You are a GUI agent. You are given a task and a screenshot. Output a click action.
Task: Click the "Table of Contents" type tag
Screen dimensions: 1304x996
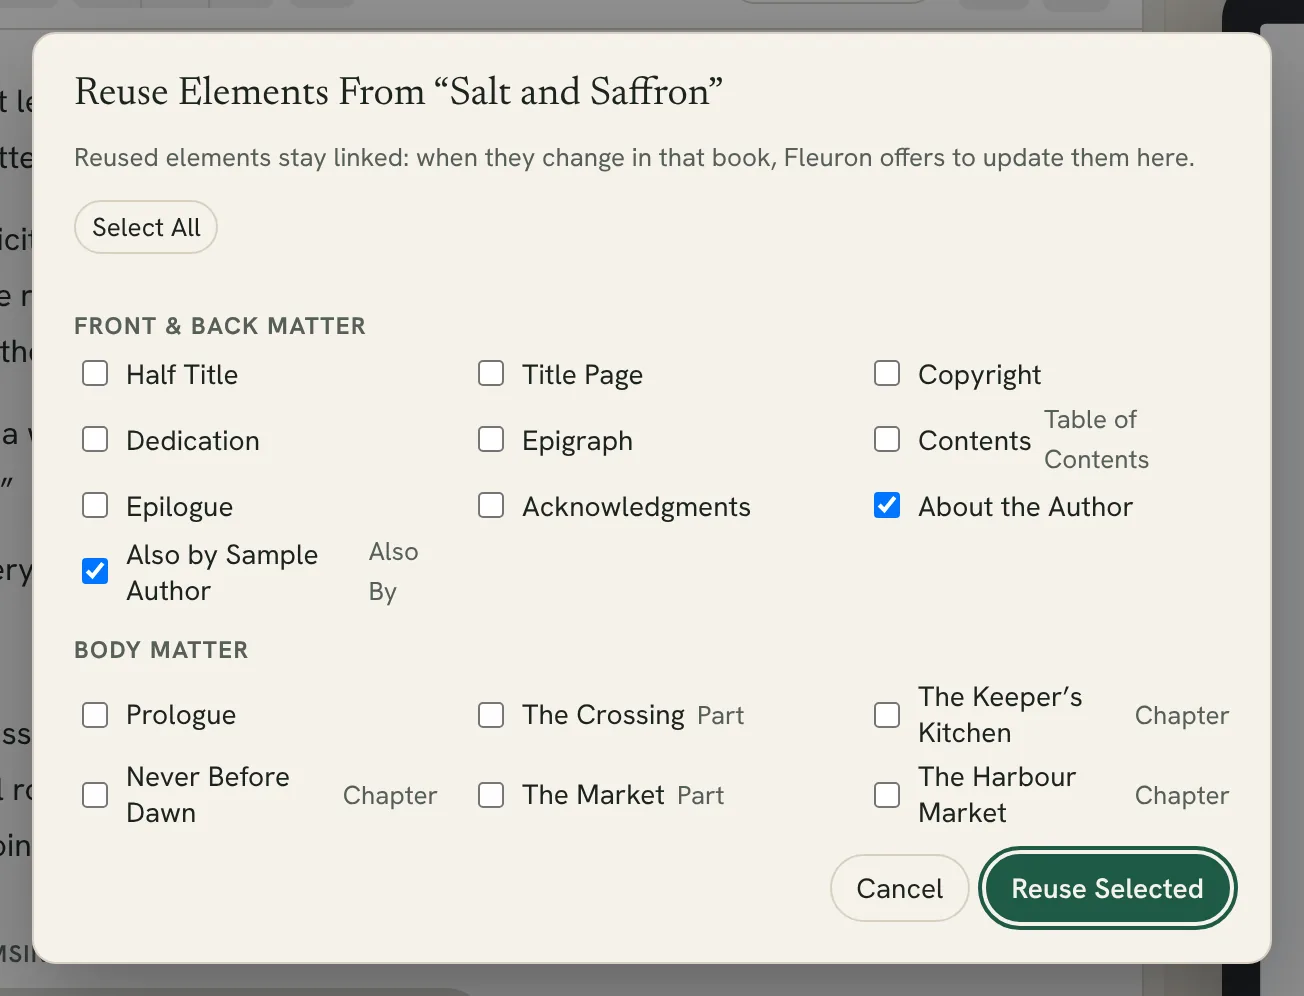(1097, 440)
